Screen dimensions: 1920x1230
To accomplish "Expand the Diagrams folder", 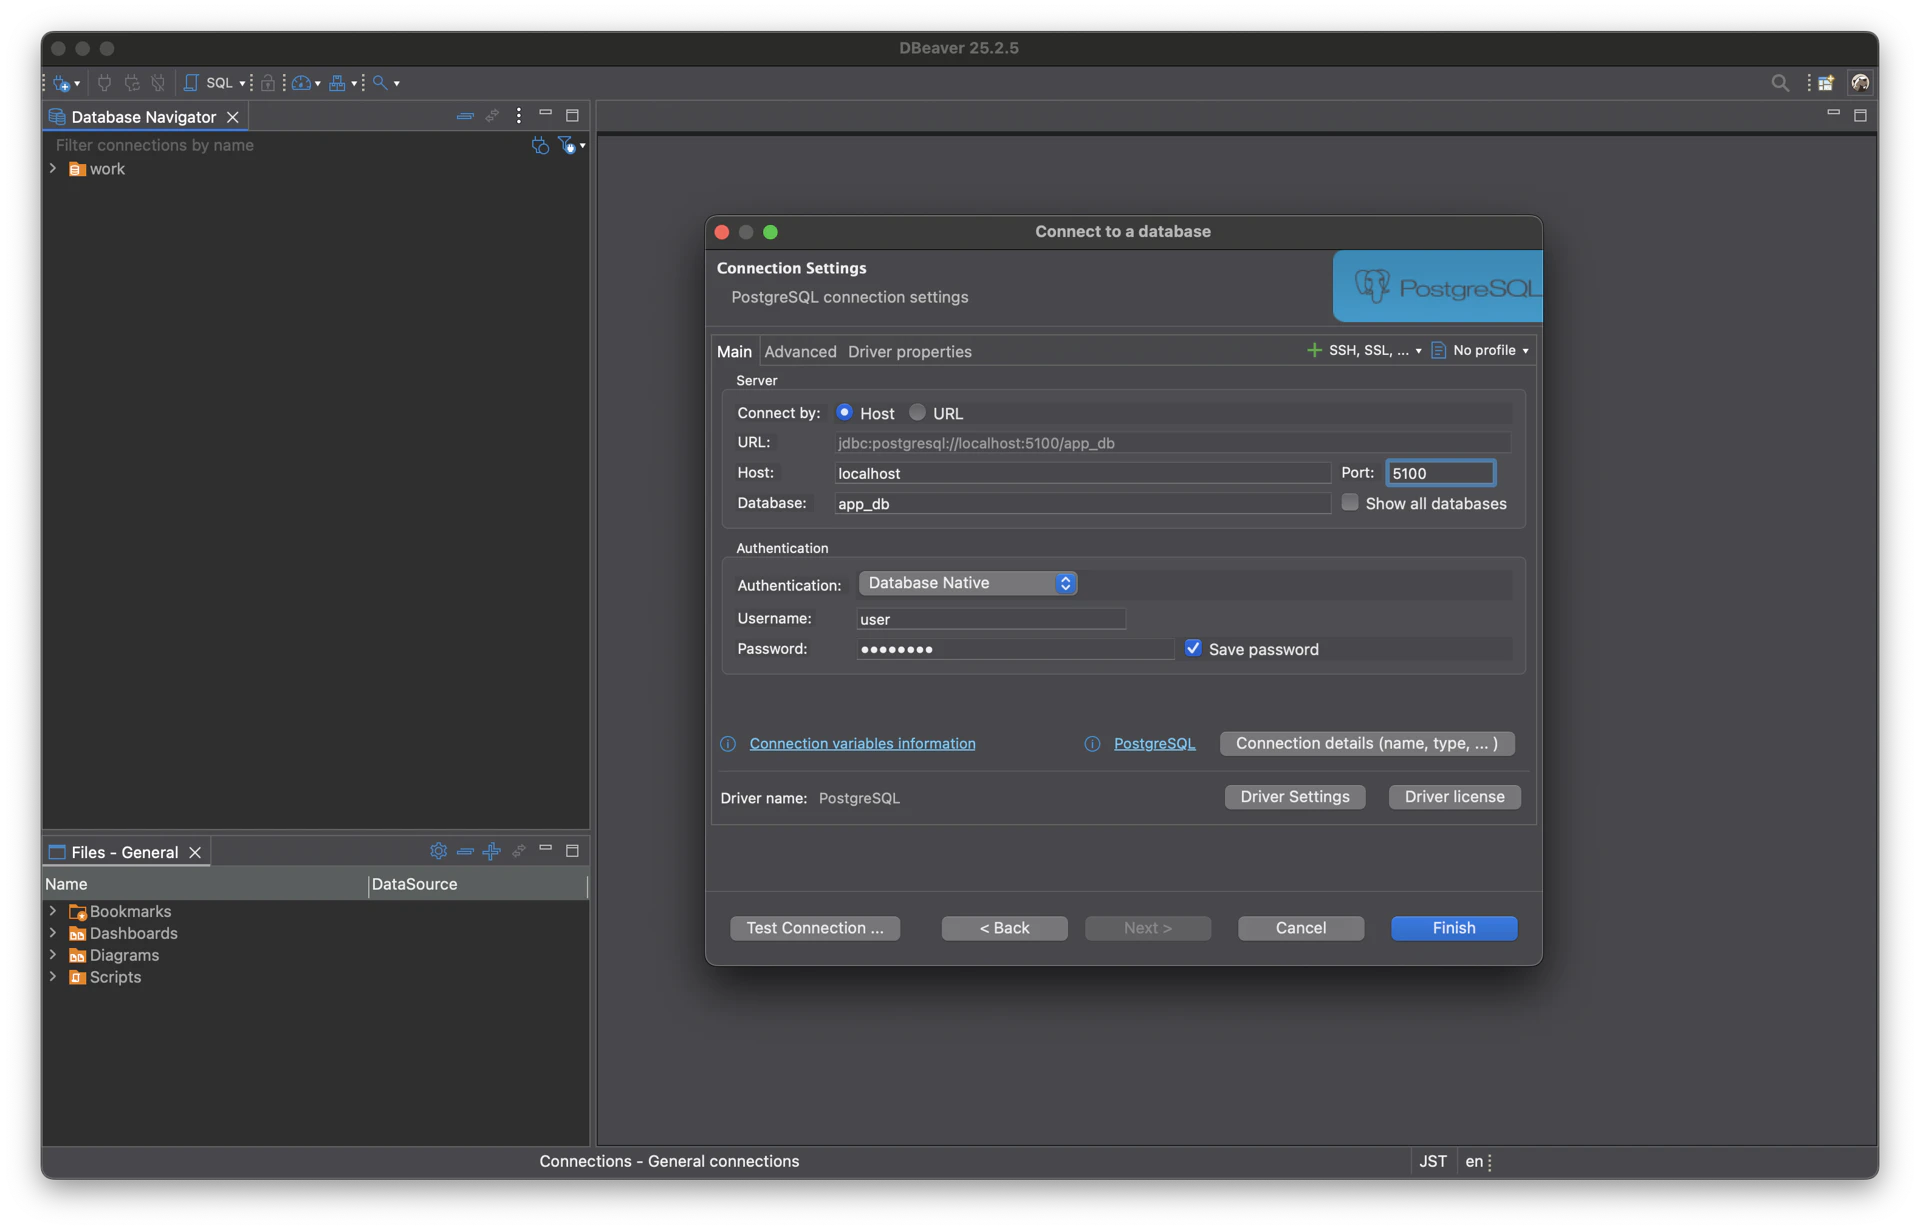I will 53,955.
